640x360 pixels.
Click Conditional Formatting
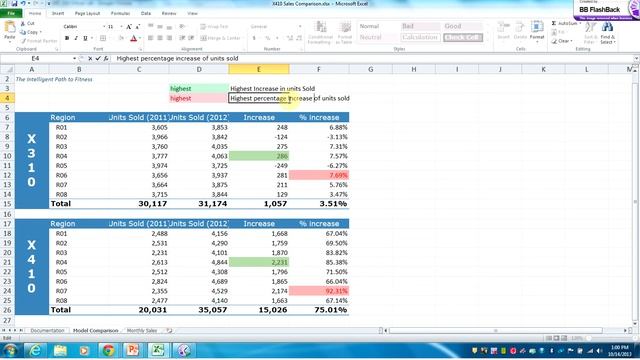tap(320, 33)
